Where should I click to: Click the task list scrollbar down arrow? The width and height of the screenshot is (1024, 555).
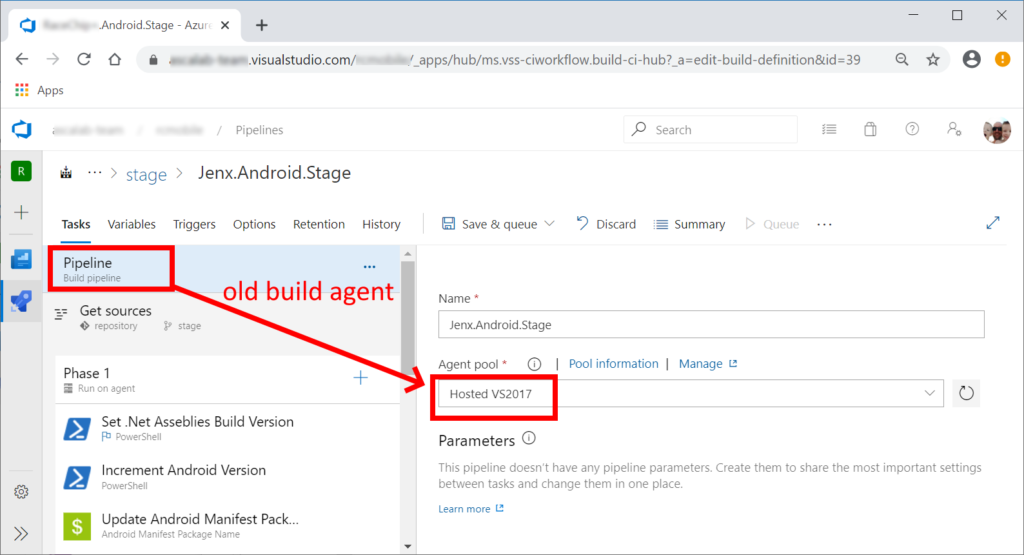click(x=408, y=547)
